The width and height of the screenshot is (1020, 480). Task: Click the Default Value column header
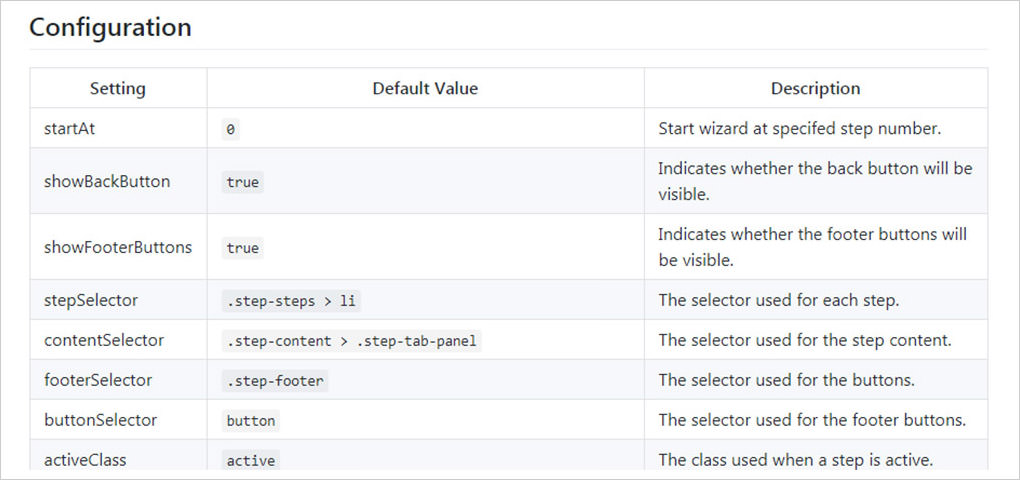point(425,88)
